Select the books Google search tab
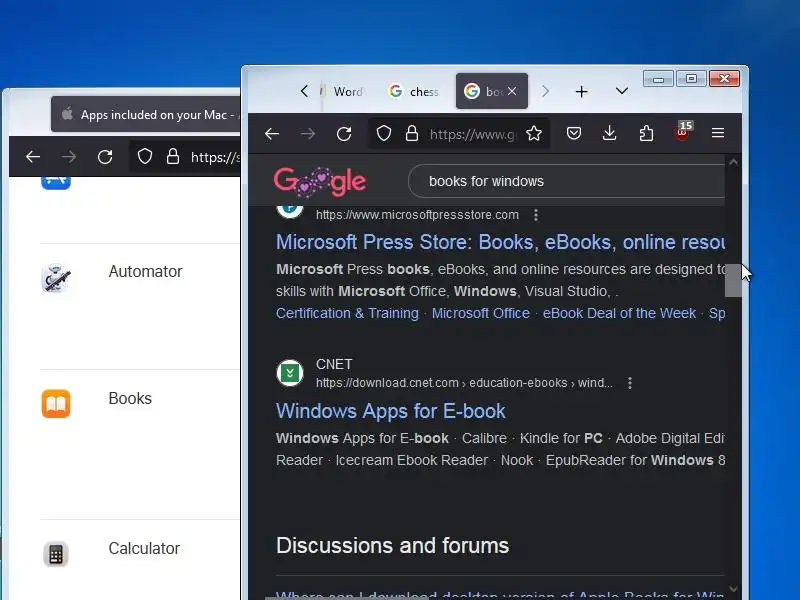 (x=485, y=91)
